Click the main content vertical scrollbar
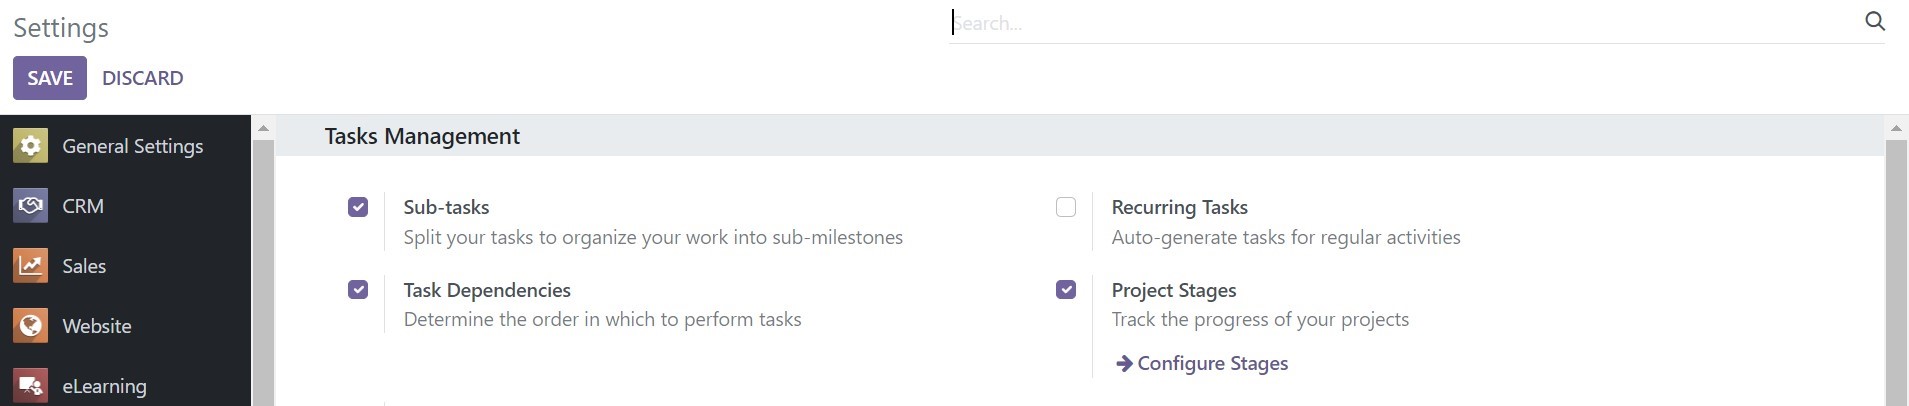Viewport: 1909px width, 406px height. tap(1896, 272)
